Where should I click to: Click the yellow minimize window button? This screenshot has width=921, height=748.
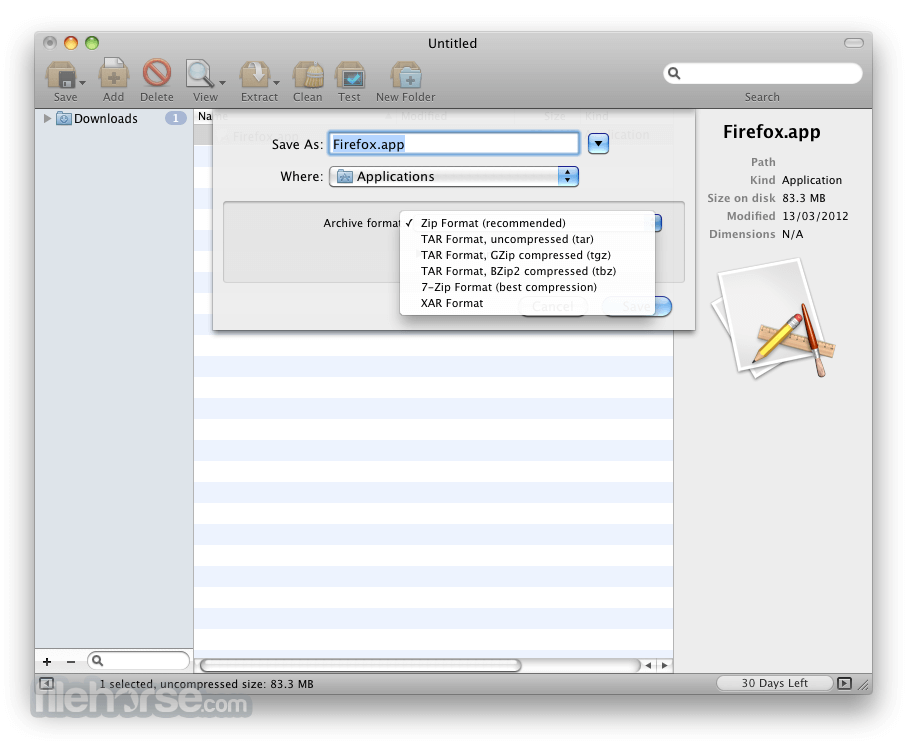pos(71,43)
